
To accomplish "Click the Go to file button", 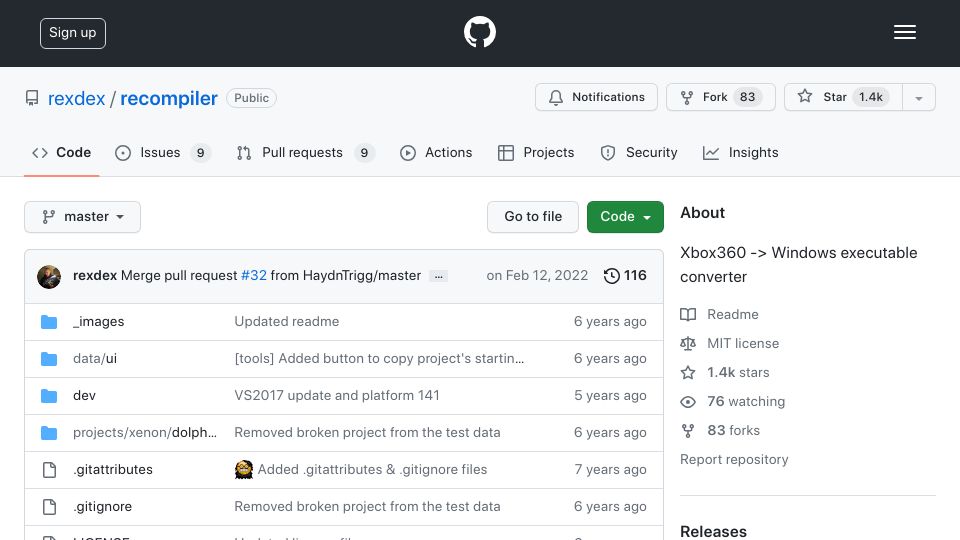I will coord(533,217).
